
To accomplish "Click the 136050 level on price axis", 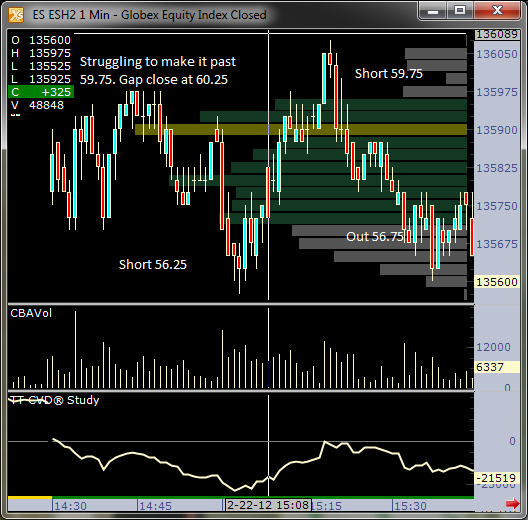I will tap(497, 54).
